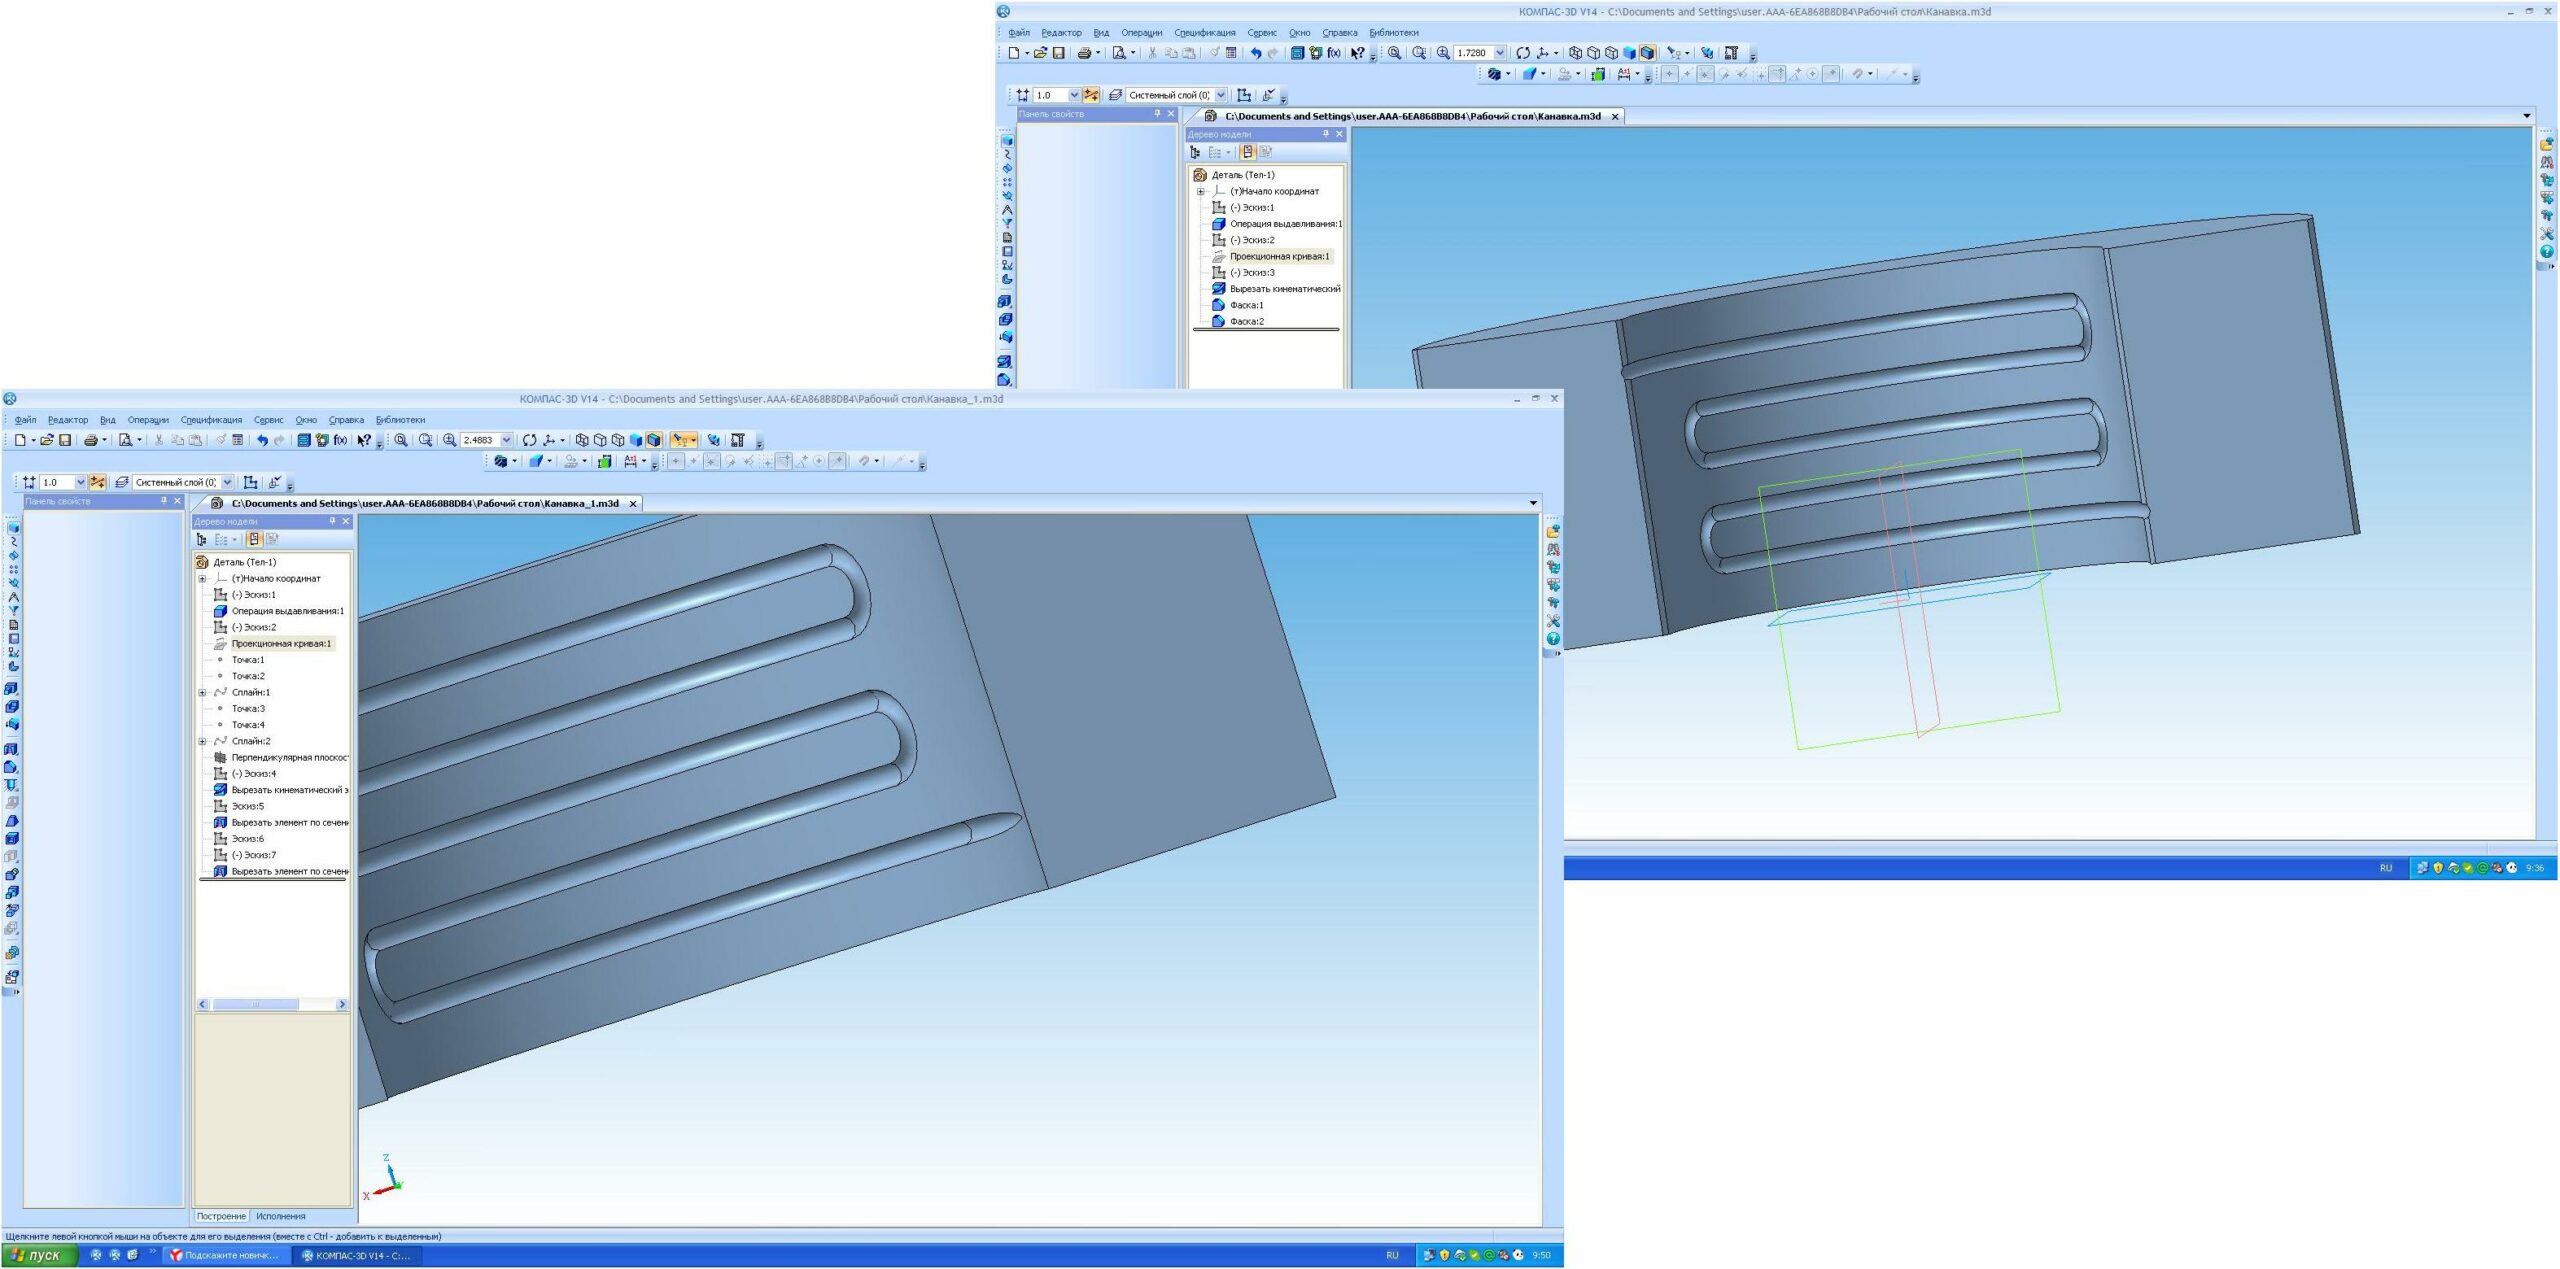This screenshot has height=1269, width=2560.
Task: Click the context help arrow icon in the Канавка_1 window
Action: [364, 440]
